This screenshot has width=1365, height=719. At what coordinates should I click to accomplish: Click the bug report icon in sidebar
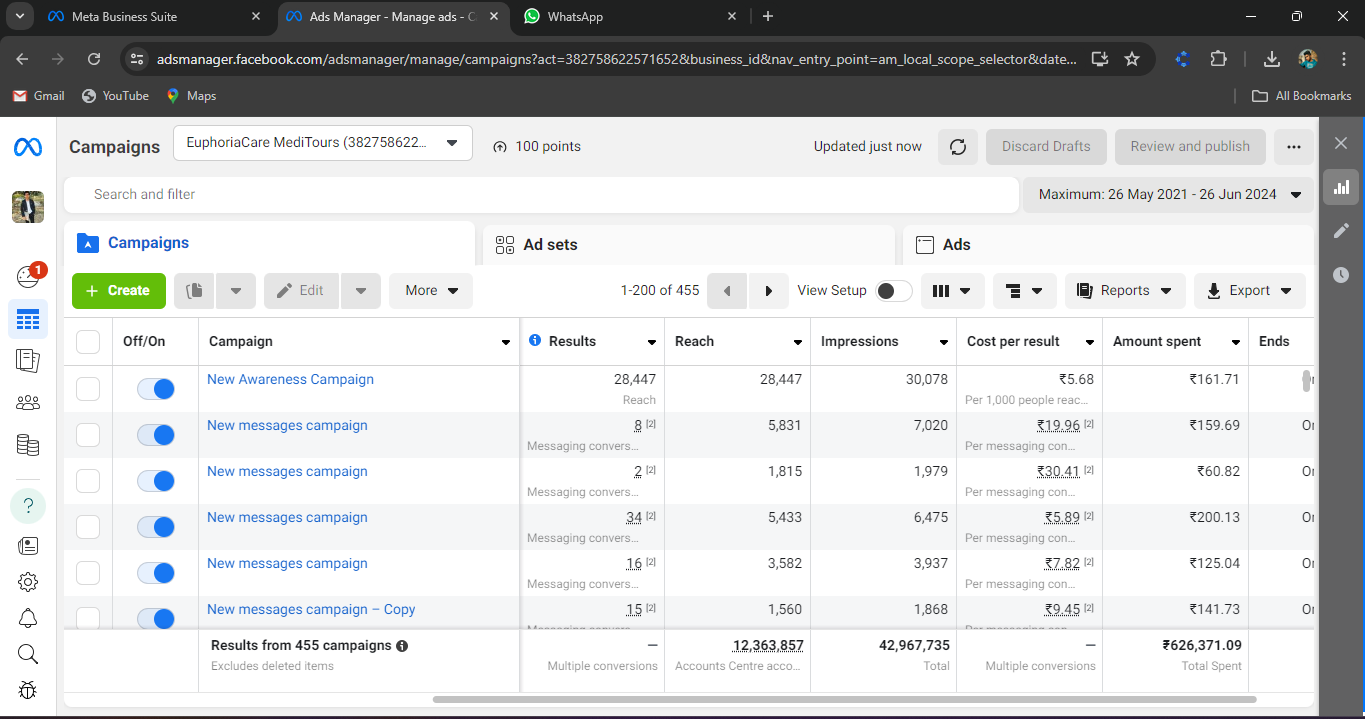coord(28,690)
